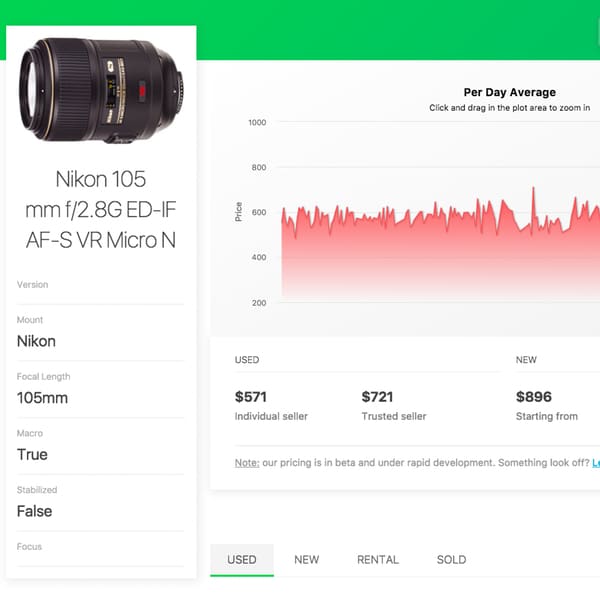Screen dimensions: 600x600
Task: Click the Focal Length value 105mm
Action: click(42, 398)
